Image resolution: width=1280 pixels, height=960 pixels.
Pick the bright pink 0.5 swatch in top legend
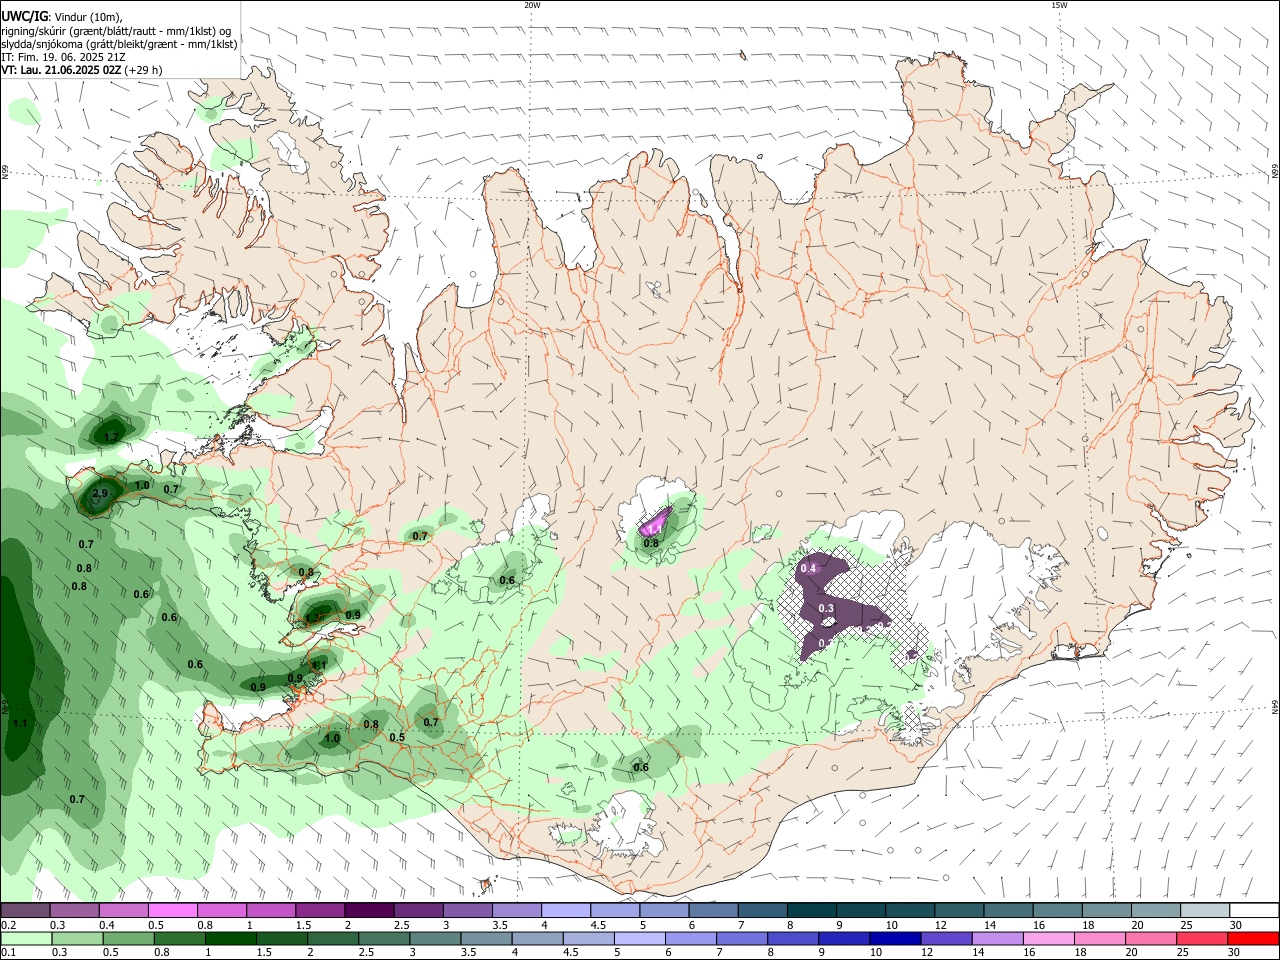pos(172,911)
